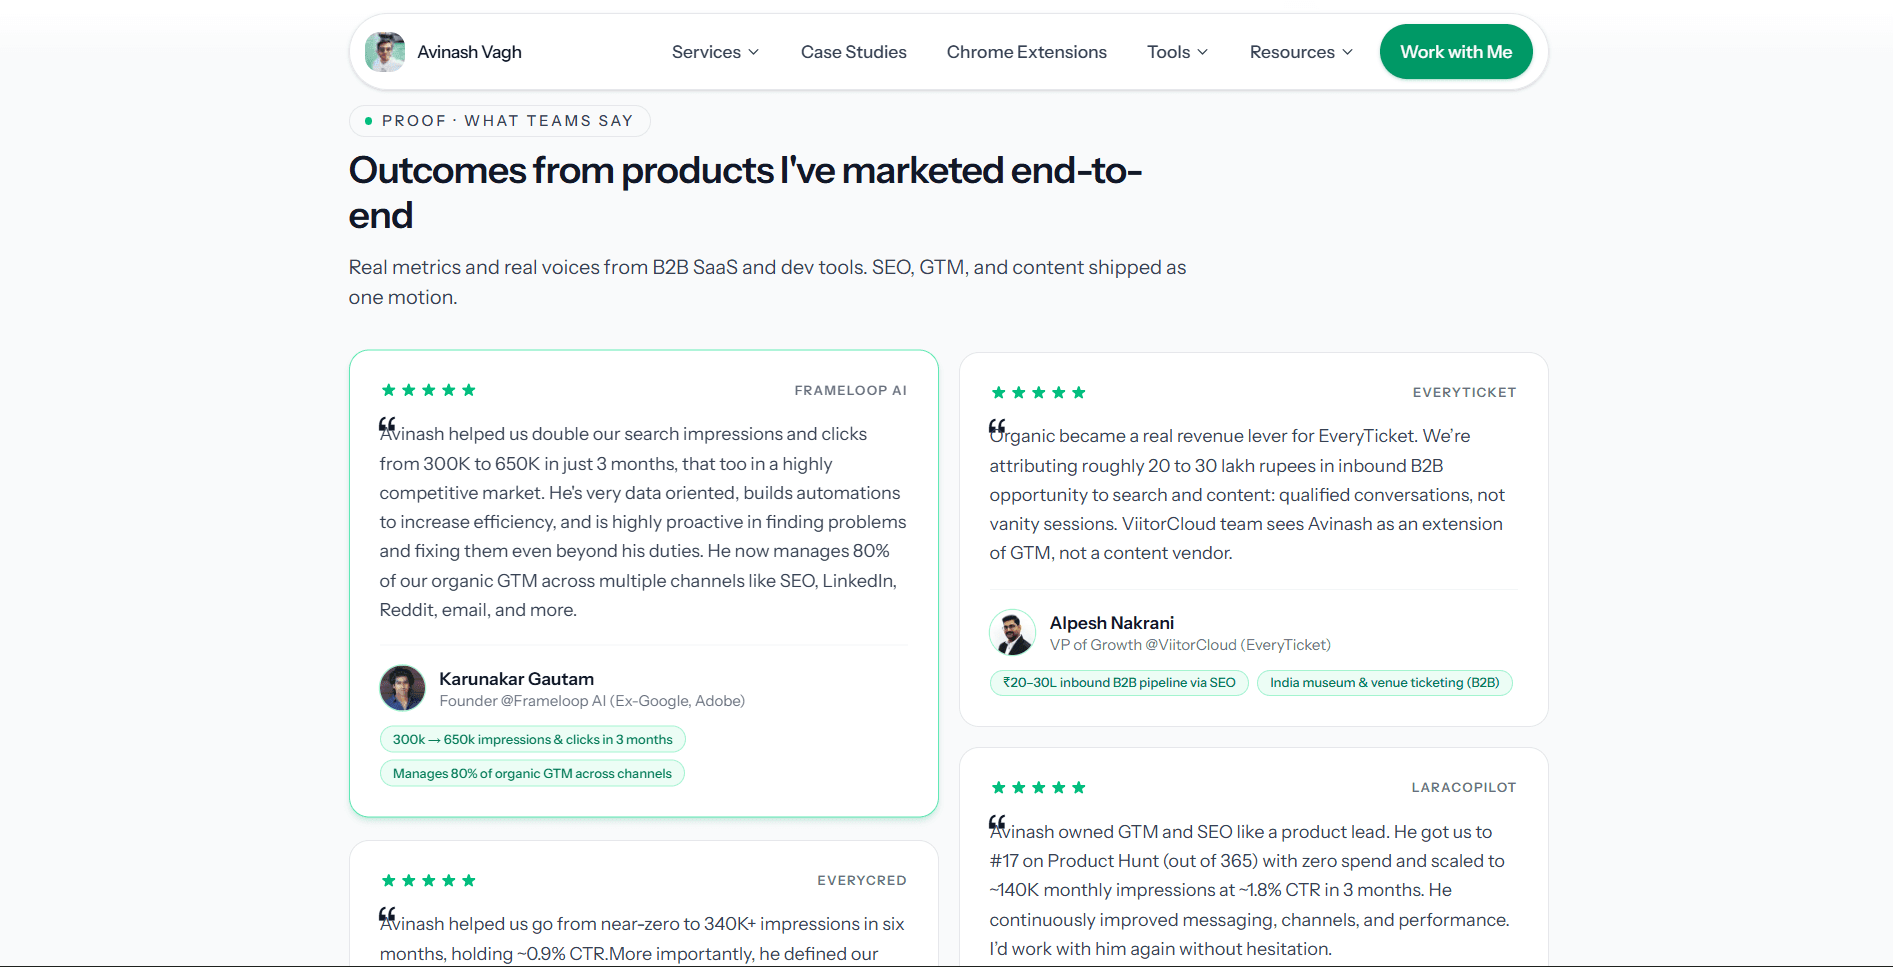The image size is (1893, 967).
Task: Click the India museum & venue ticketing tag
Action: coord(1384,682)
